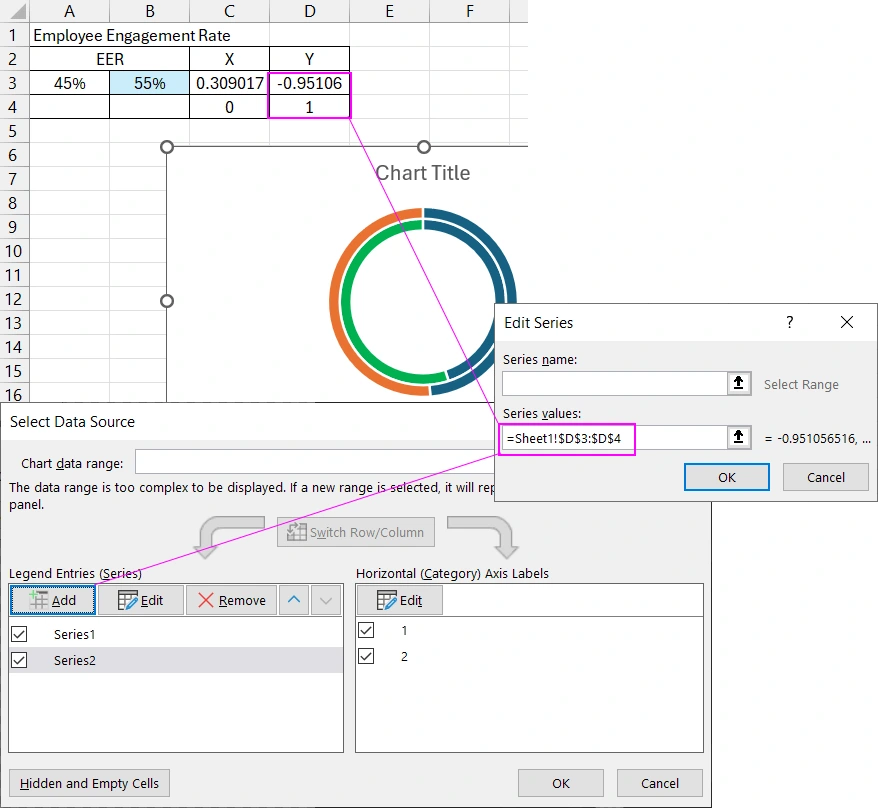Uncheck the axis label 1 checkbox
Viewport: 878px width, 808px height.
point(366,630)
